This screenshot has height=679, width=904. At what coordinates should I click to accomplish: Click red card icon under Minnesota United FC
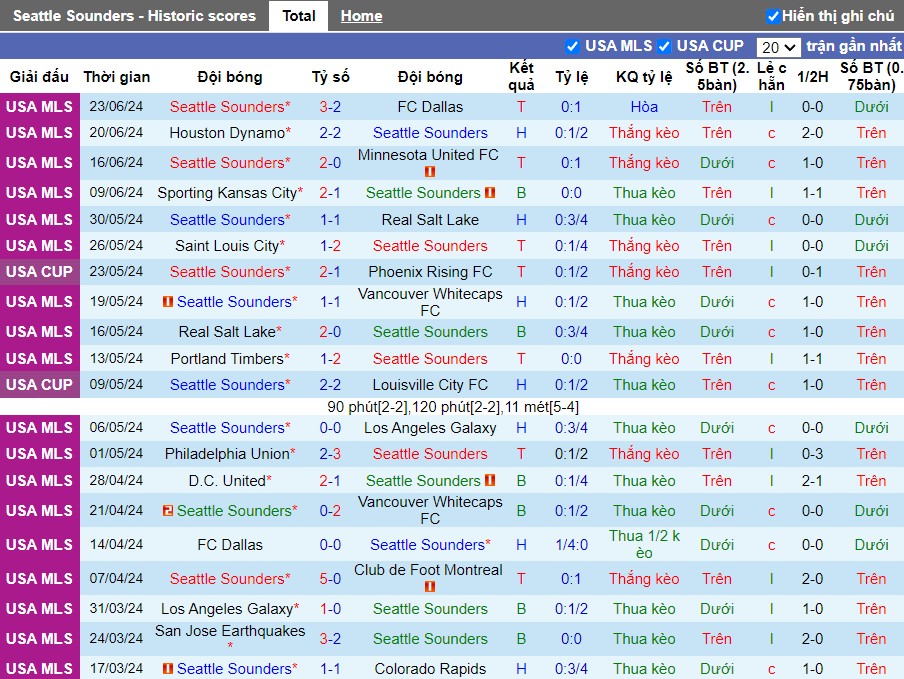[430, 172]
